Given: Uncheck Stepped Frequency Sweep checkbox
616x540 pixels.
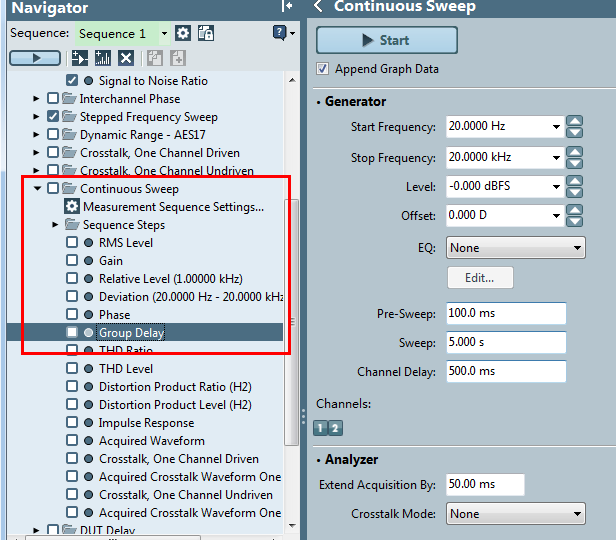Looking at the screenshot, I should point(53,116).
